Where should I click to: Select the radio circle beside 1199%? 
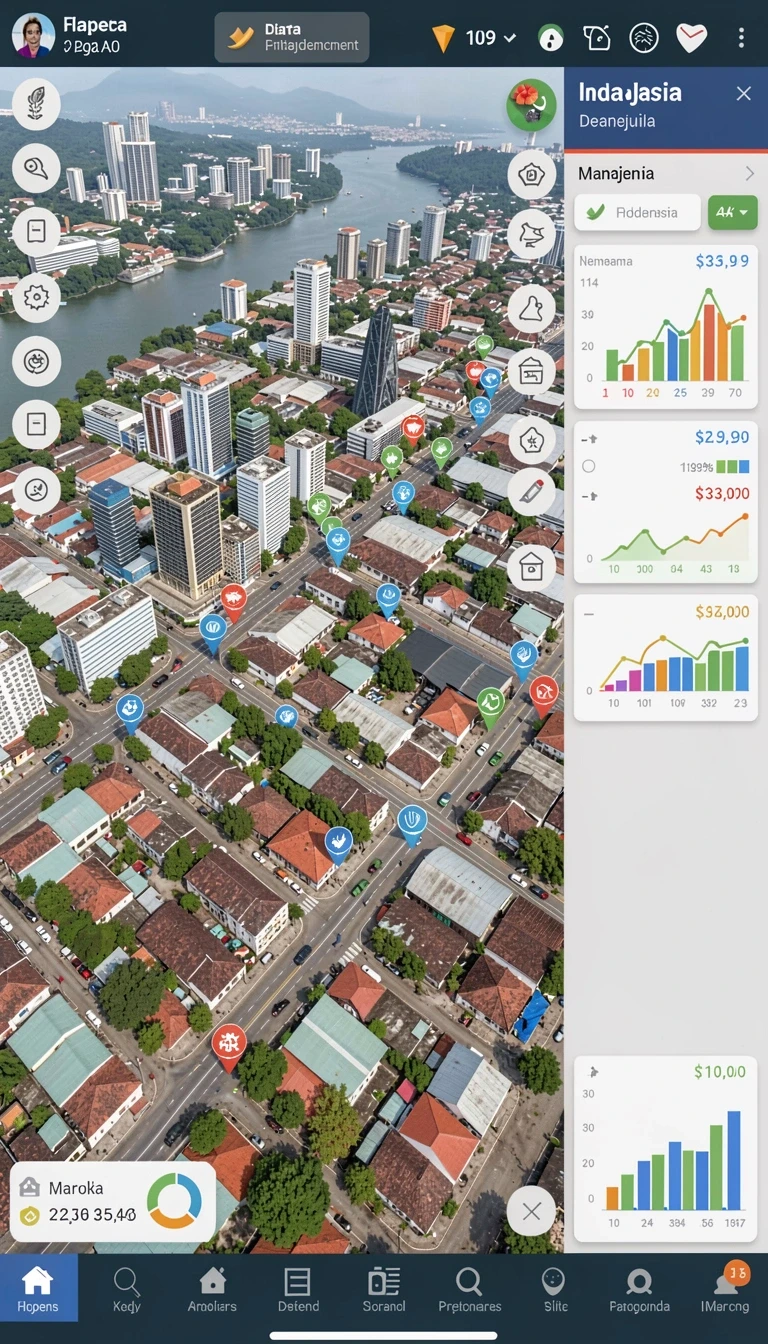[x=588, y=466]
